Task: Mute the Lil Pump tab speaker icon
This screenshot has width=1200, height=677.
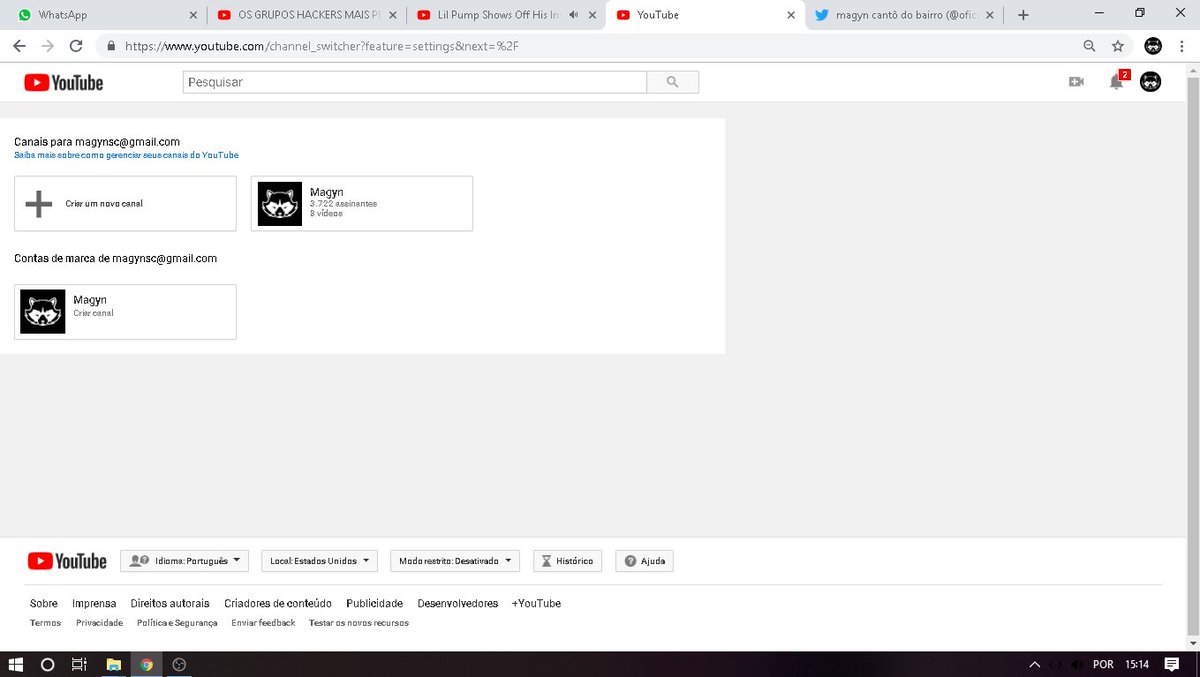Action: point(573,15)
